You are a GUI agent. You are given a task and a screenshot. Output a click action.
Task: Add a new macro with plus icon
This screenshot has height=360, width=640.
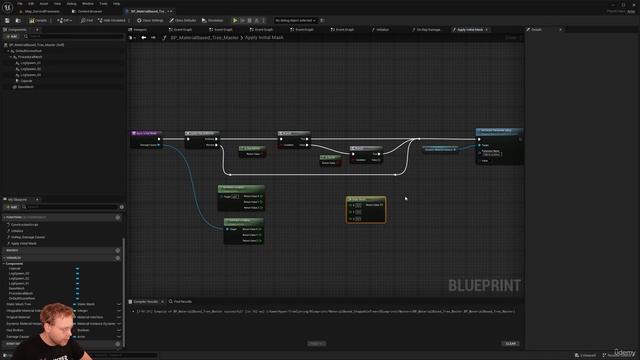118,250
